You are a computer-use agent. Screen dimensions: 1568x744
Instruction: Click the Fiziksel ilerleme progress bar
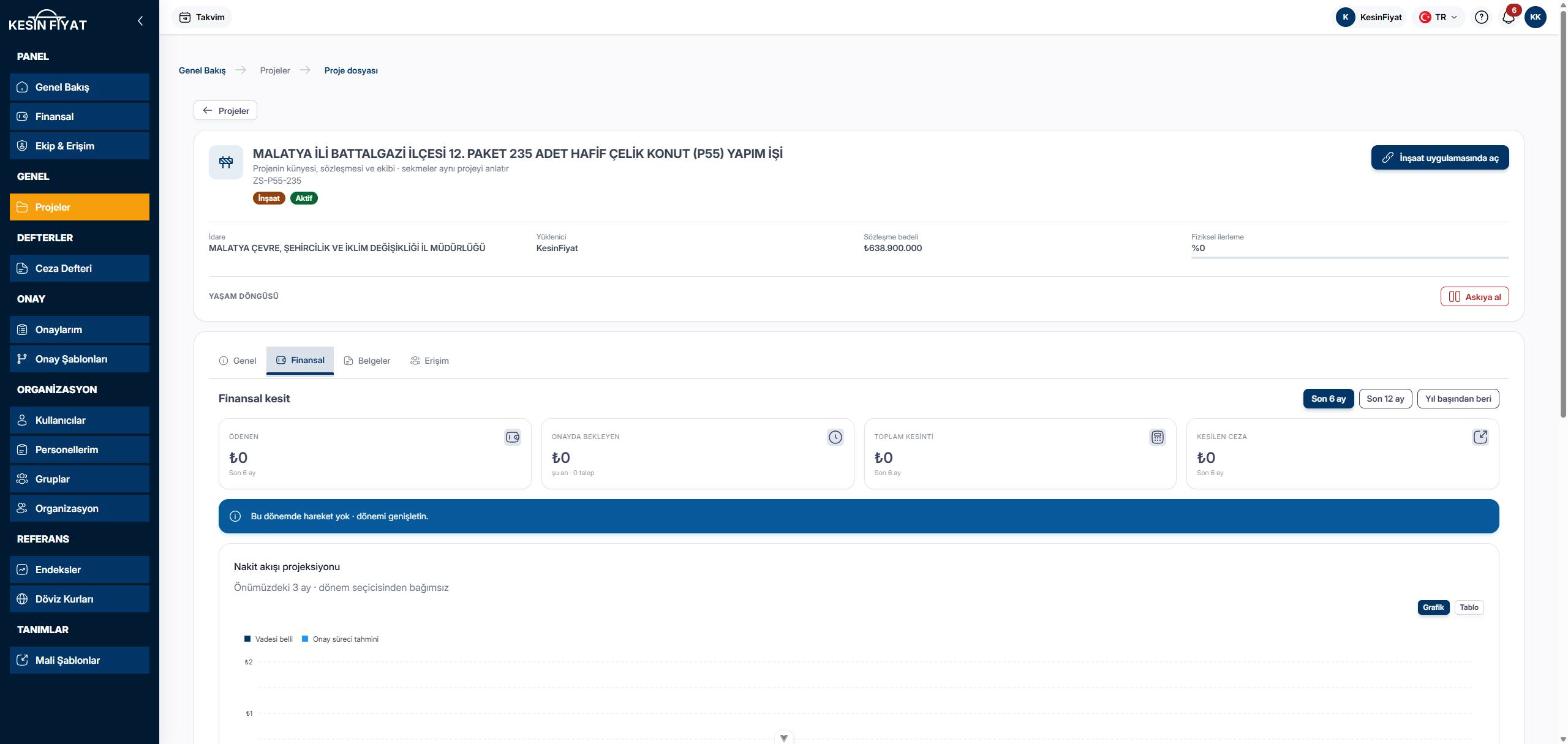[x=1350, y=257]
